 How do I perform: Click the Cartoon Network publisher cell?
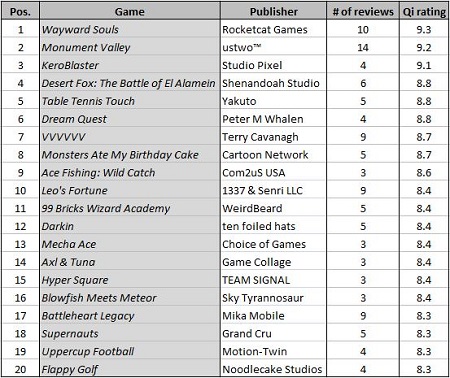coord(273,155)
